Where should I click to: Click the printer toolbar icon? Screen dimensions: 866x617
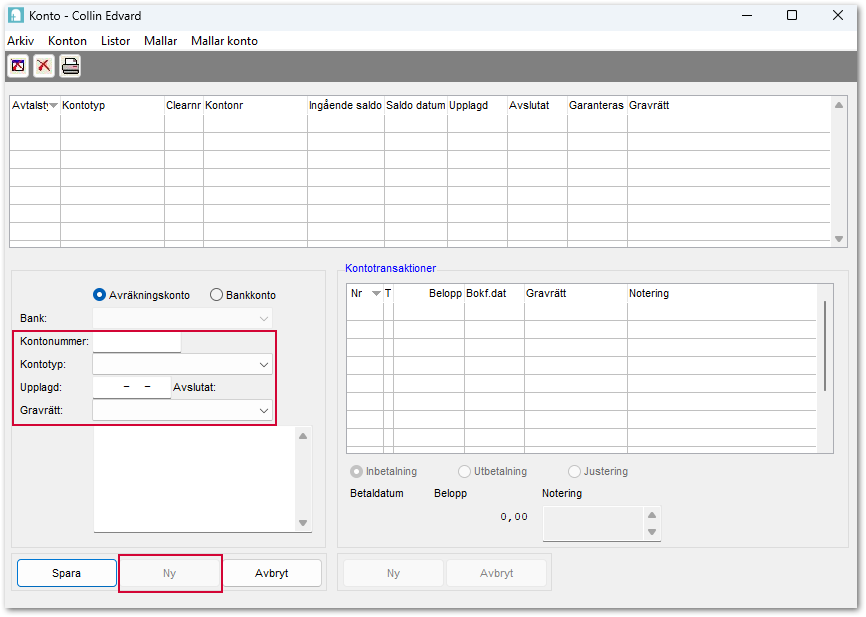(70, 66)
